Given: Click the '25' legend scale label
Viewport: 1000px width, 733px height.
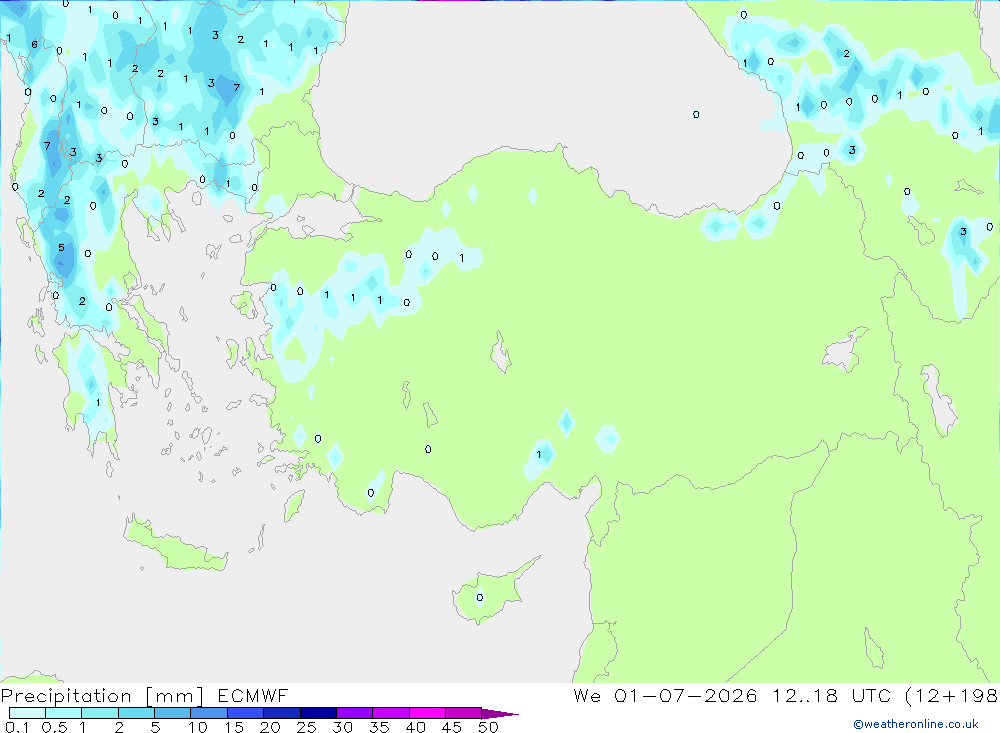Looking at the screenshot, I should click(x=306, y=727).
